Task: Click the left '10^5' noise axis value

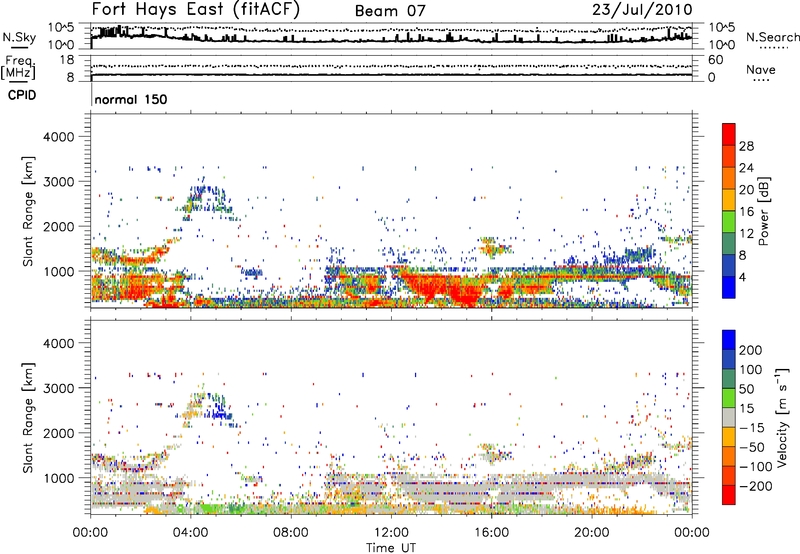Action: 61,27
